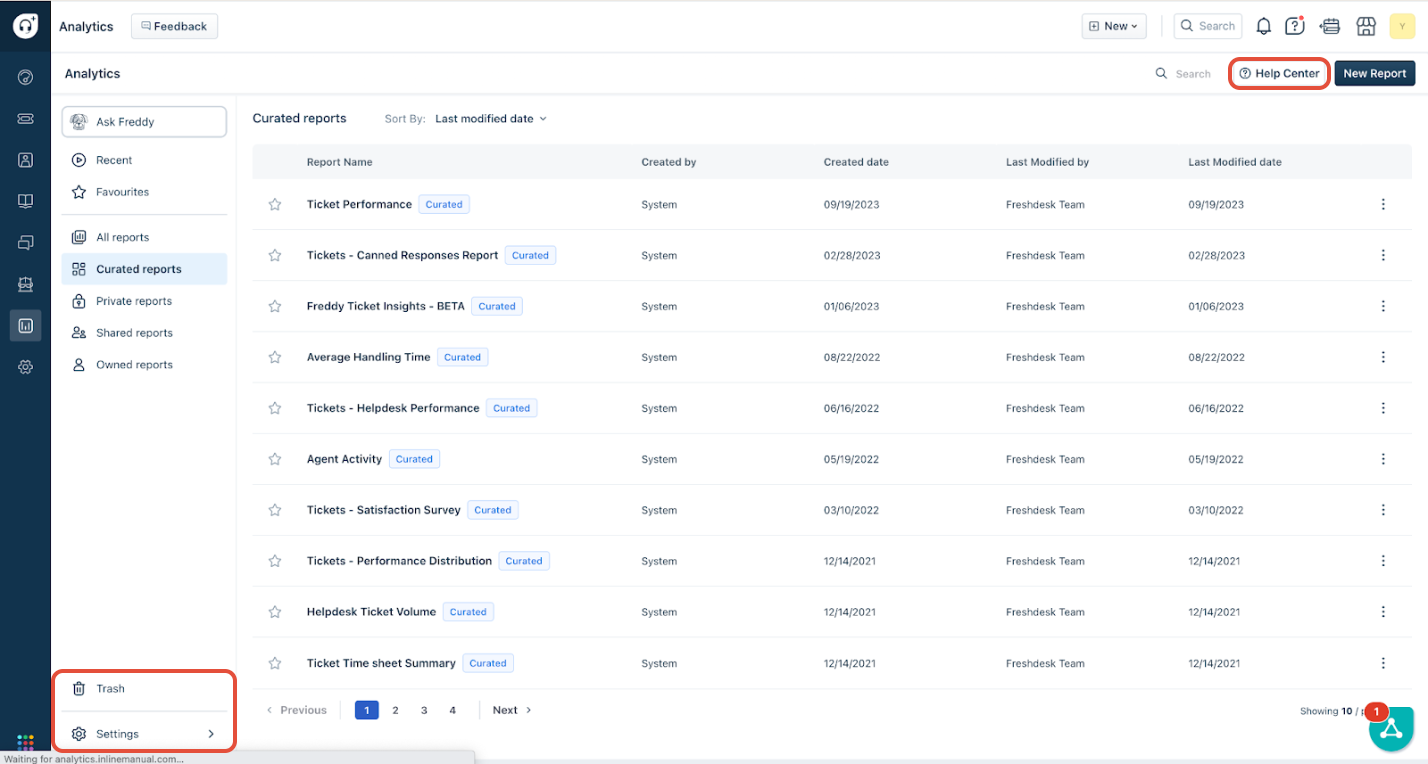
Task: Open Solutions book icon in left sidebar
Action: click(x=26, y=201)
